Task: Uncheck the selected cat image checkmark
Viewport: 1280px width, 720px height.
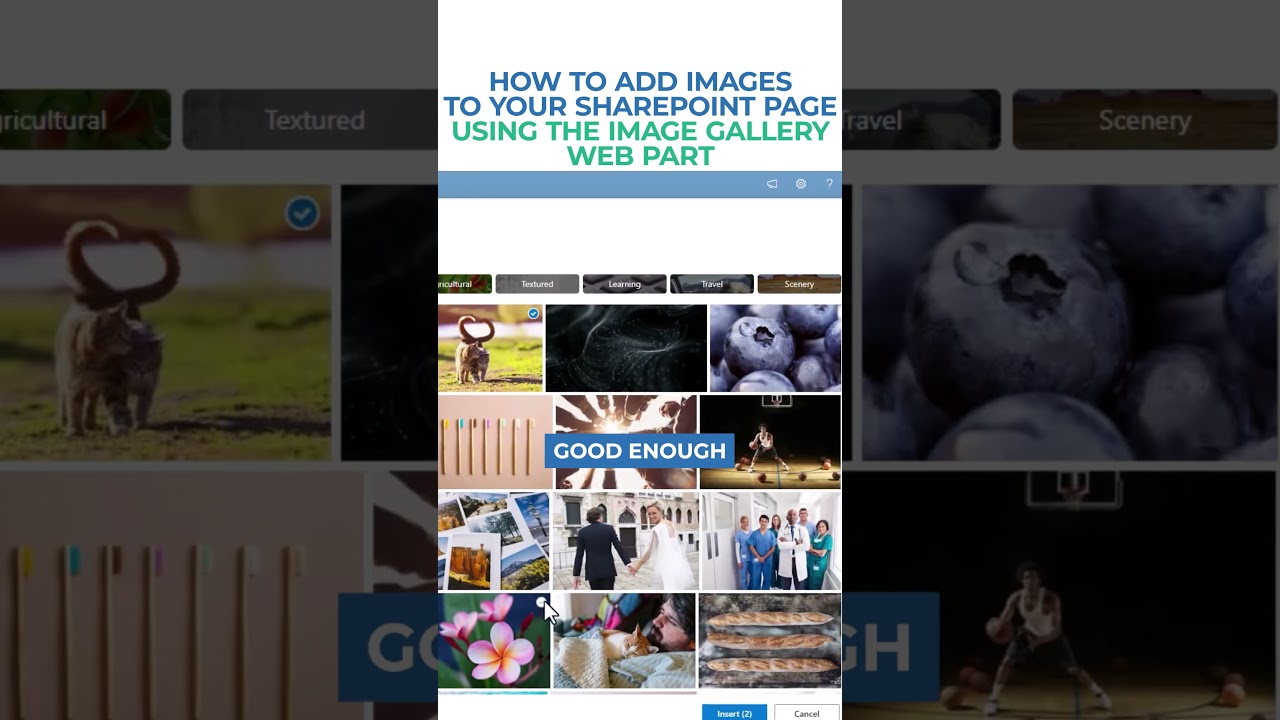Action: point(533,314)
